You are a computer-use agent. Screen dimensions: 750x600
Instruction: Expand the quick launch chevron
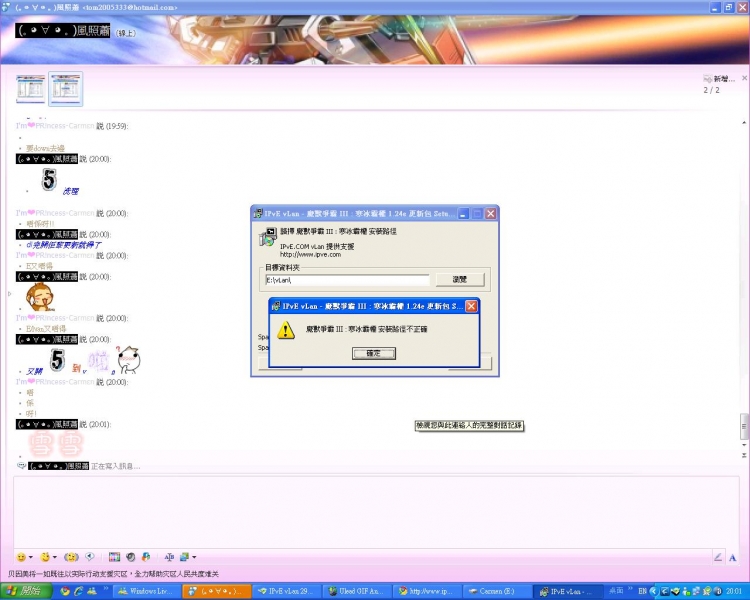click(105, 589)
